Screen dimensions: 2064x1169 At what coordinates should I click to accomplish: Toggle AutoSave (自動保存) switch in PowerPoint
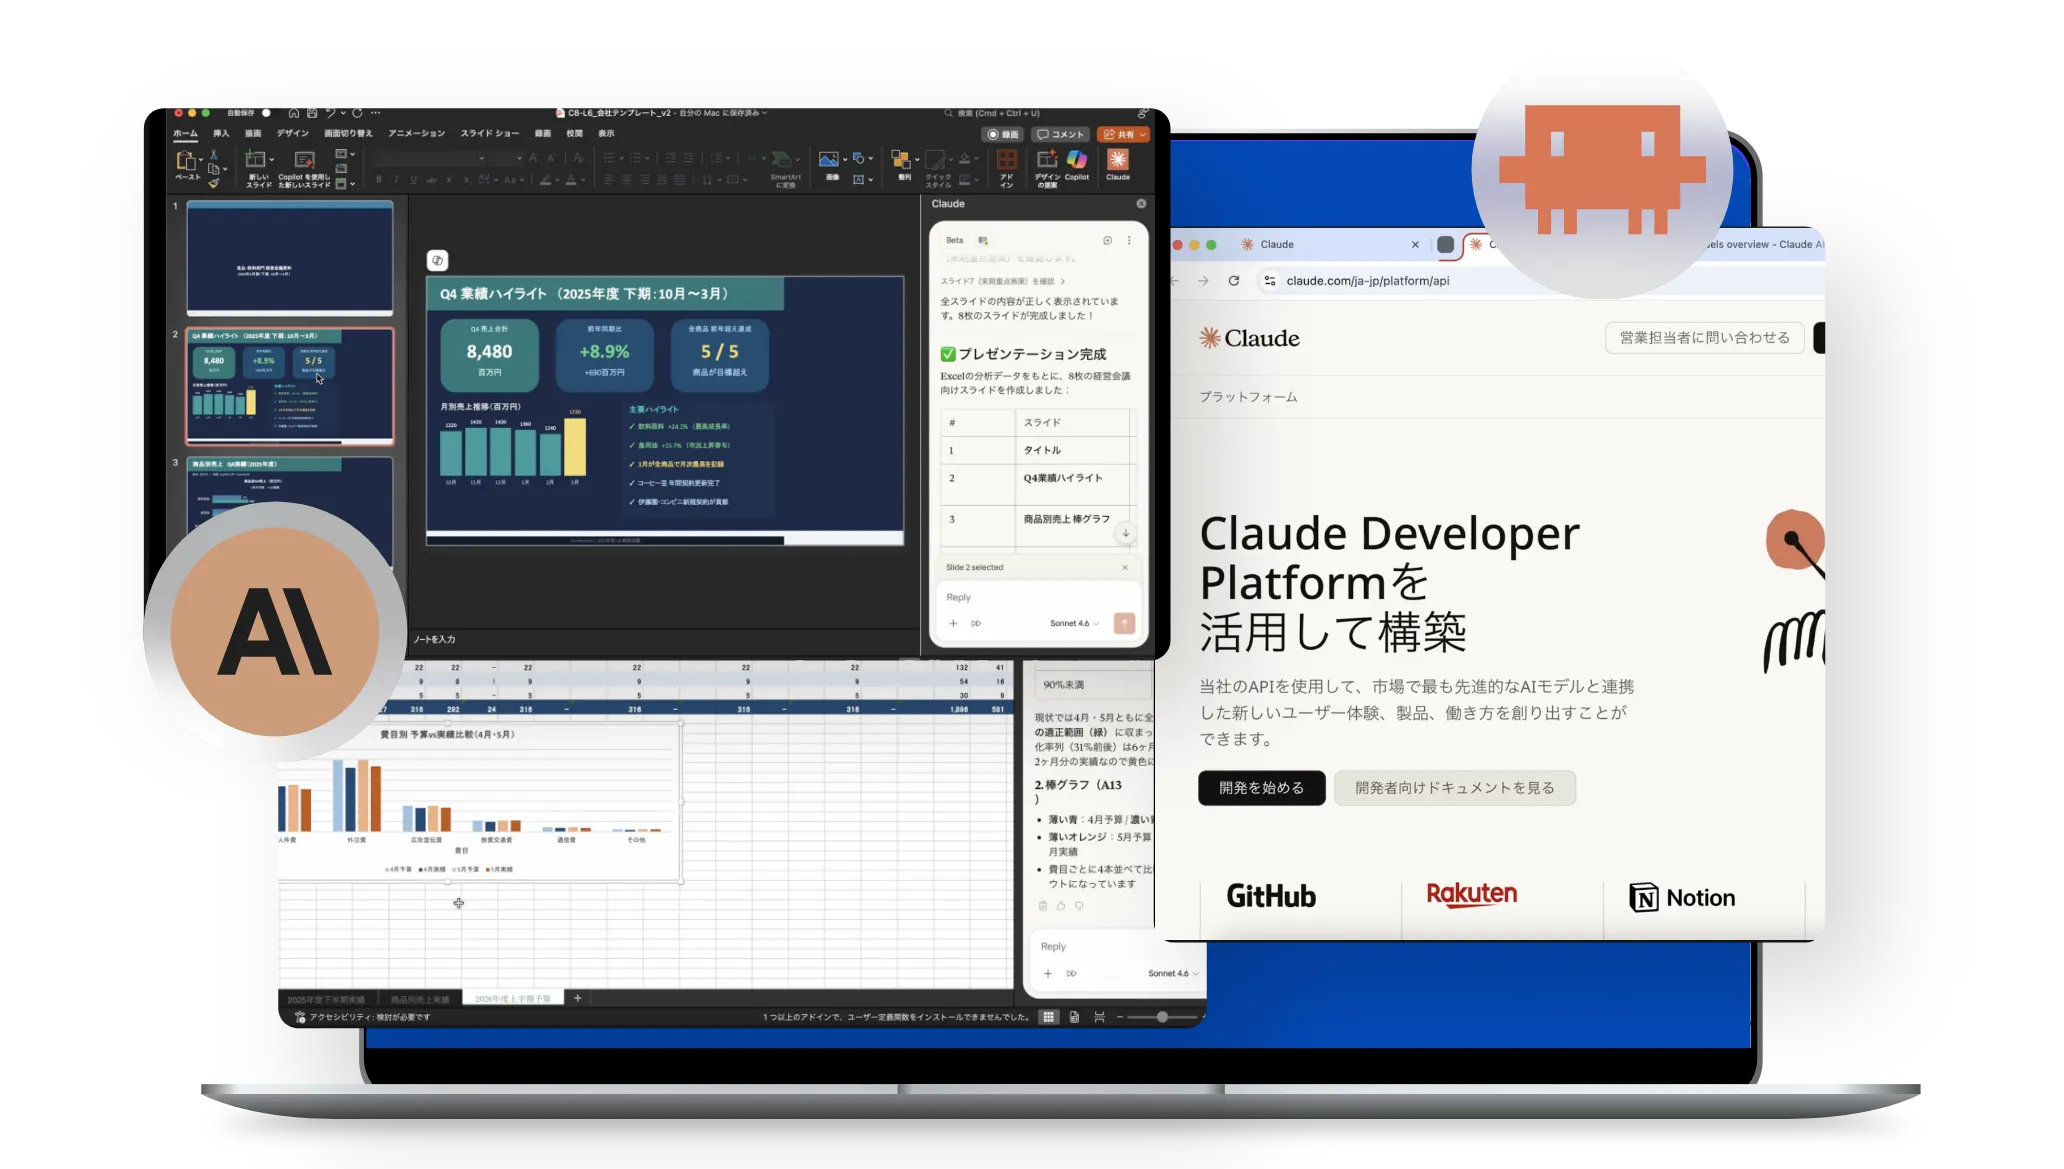point(267,113)
